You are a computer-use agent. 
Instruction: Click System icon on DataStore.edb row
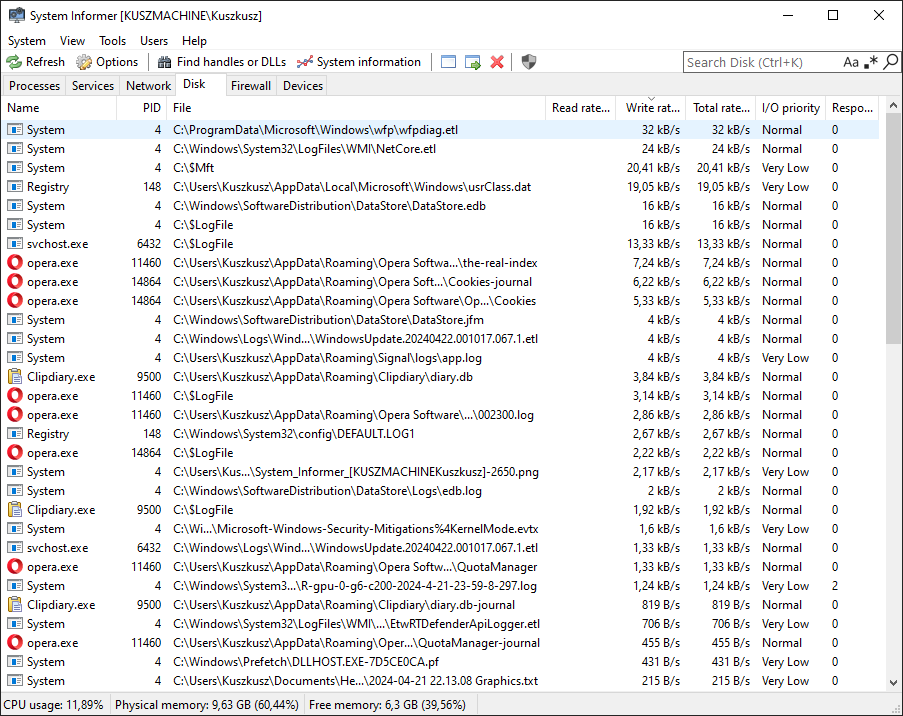tap(15, 206)
